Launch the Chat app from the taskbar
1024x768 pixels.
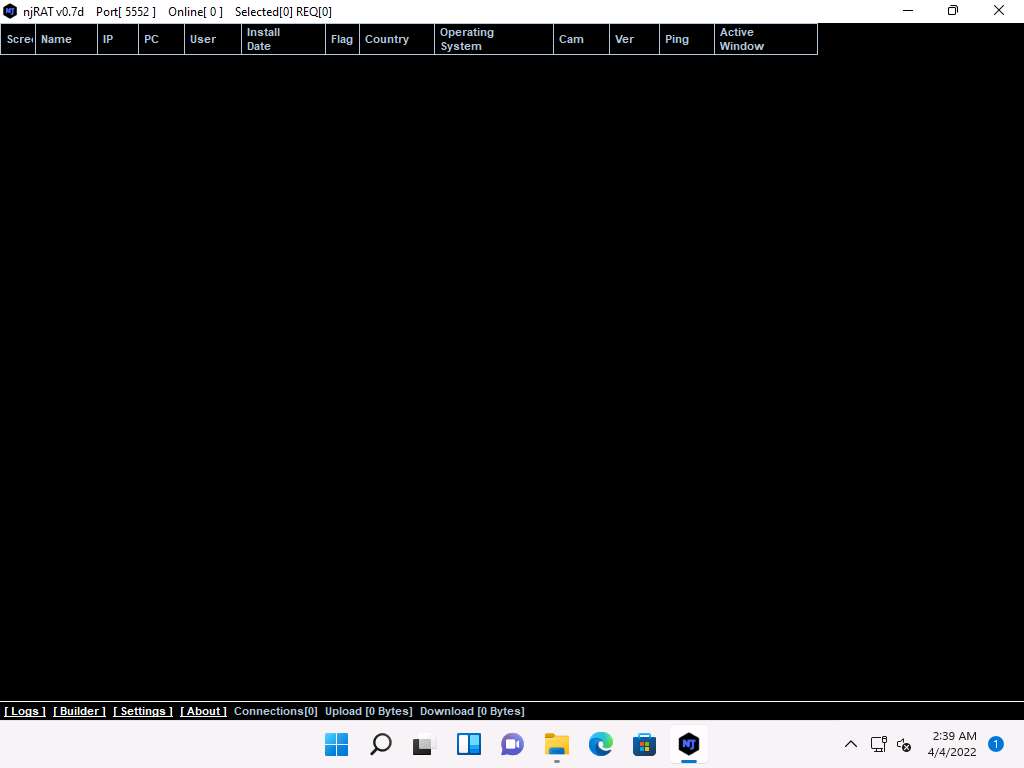pyautogui.click(x=513, y=744)
